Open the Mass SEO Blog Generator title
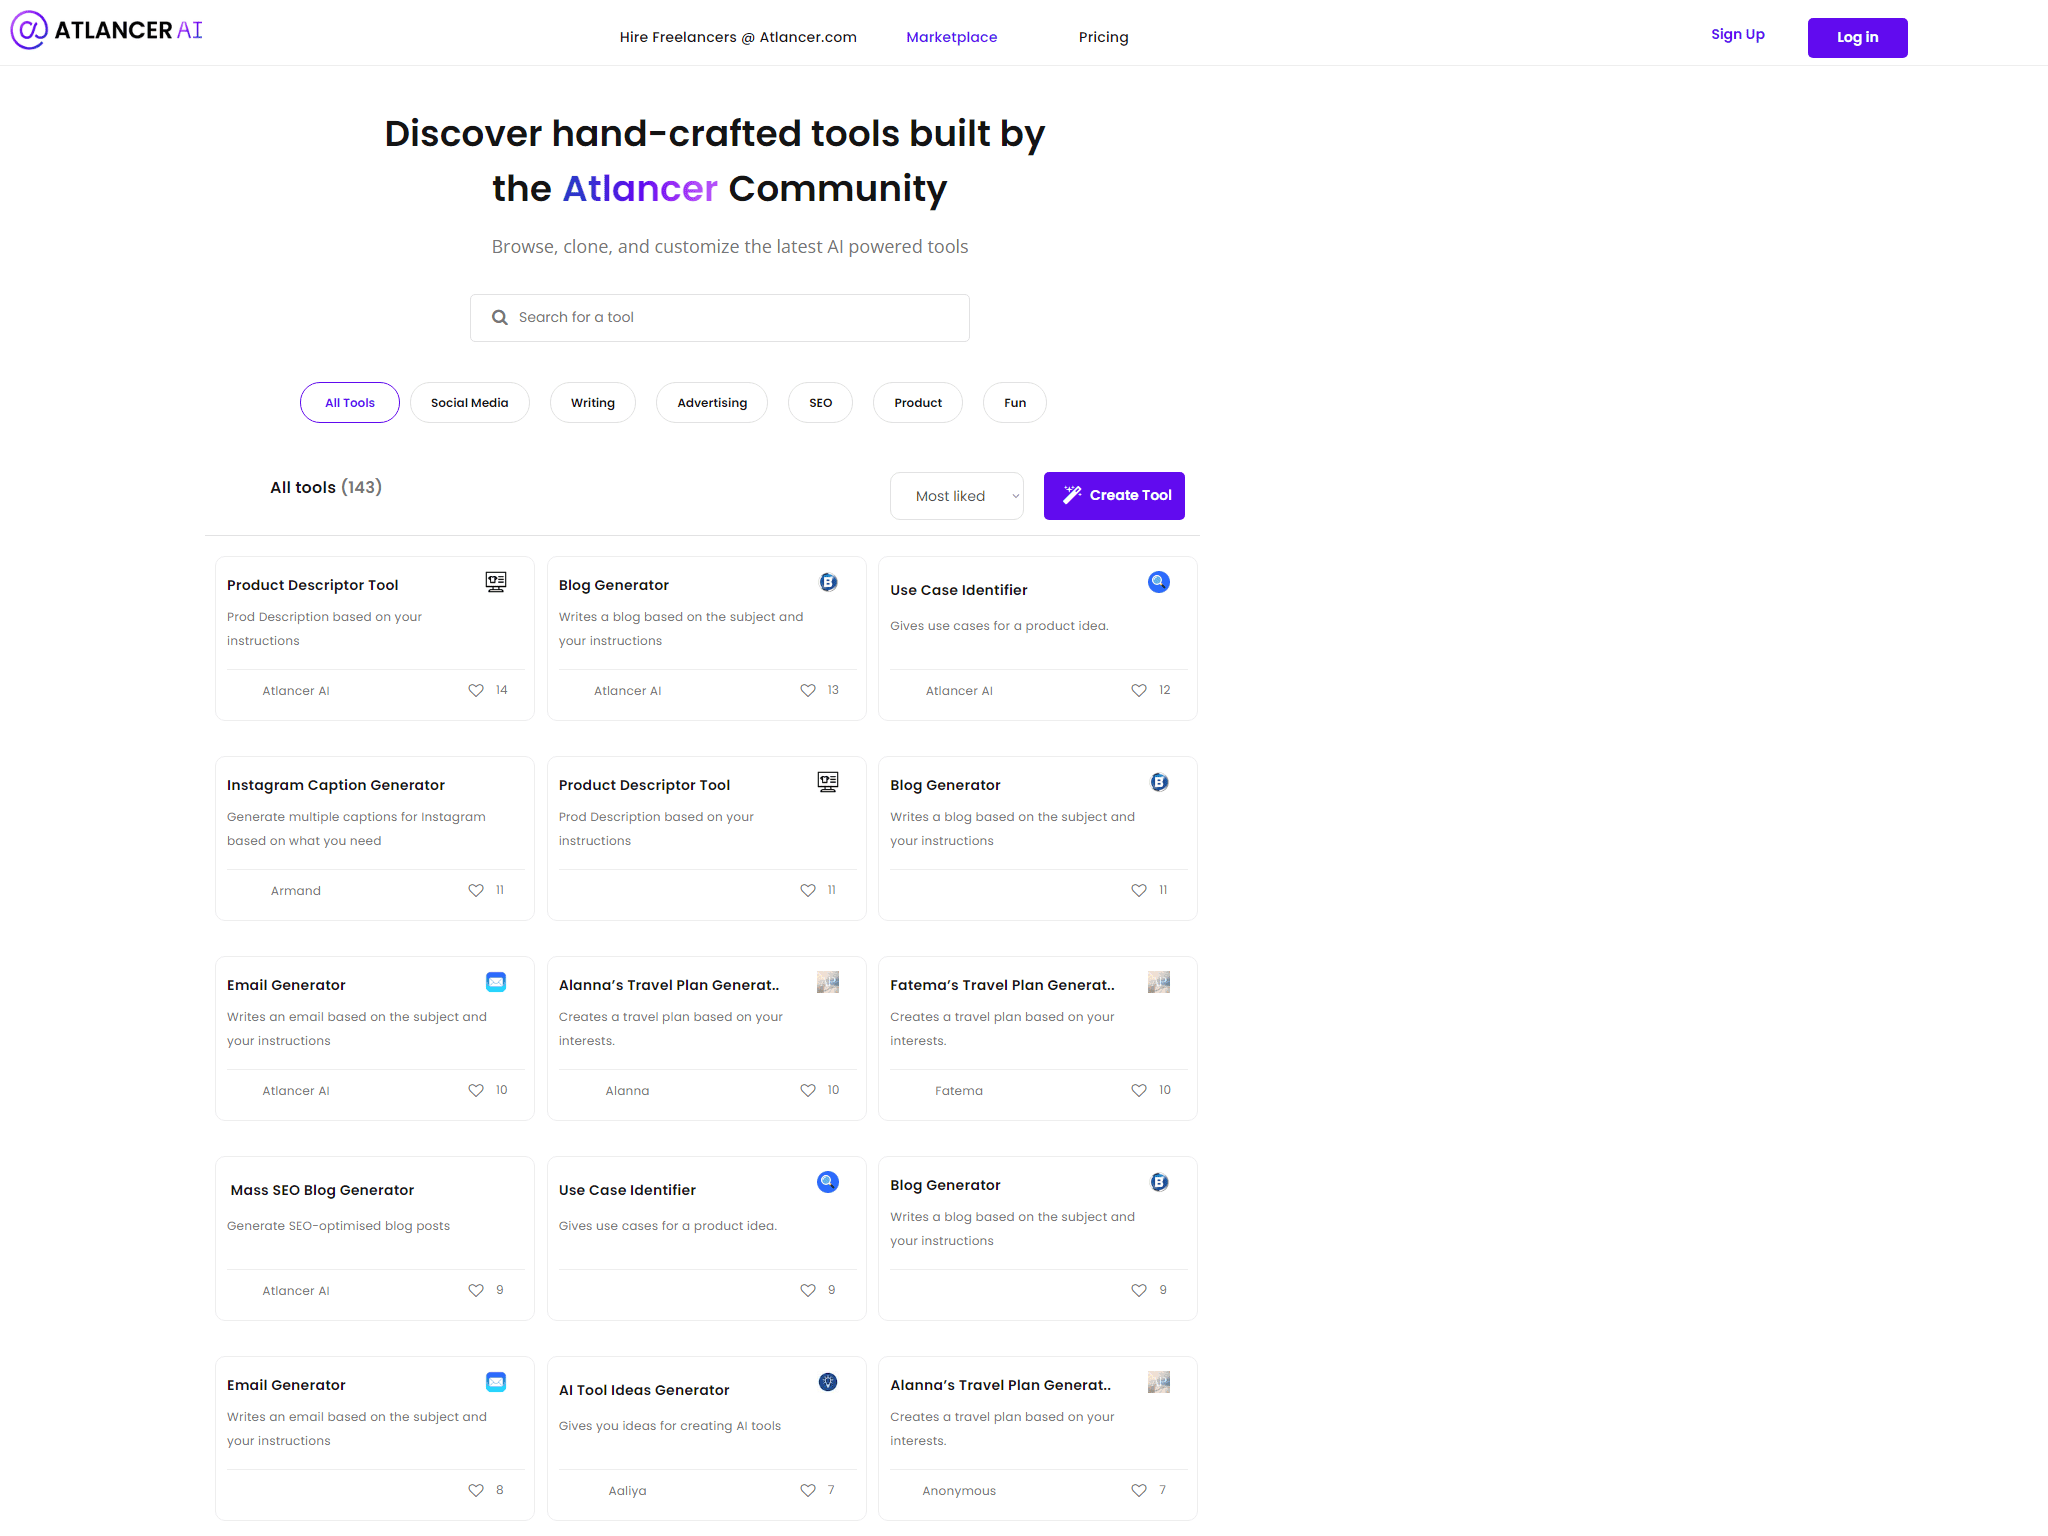 322,1190
